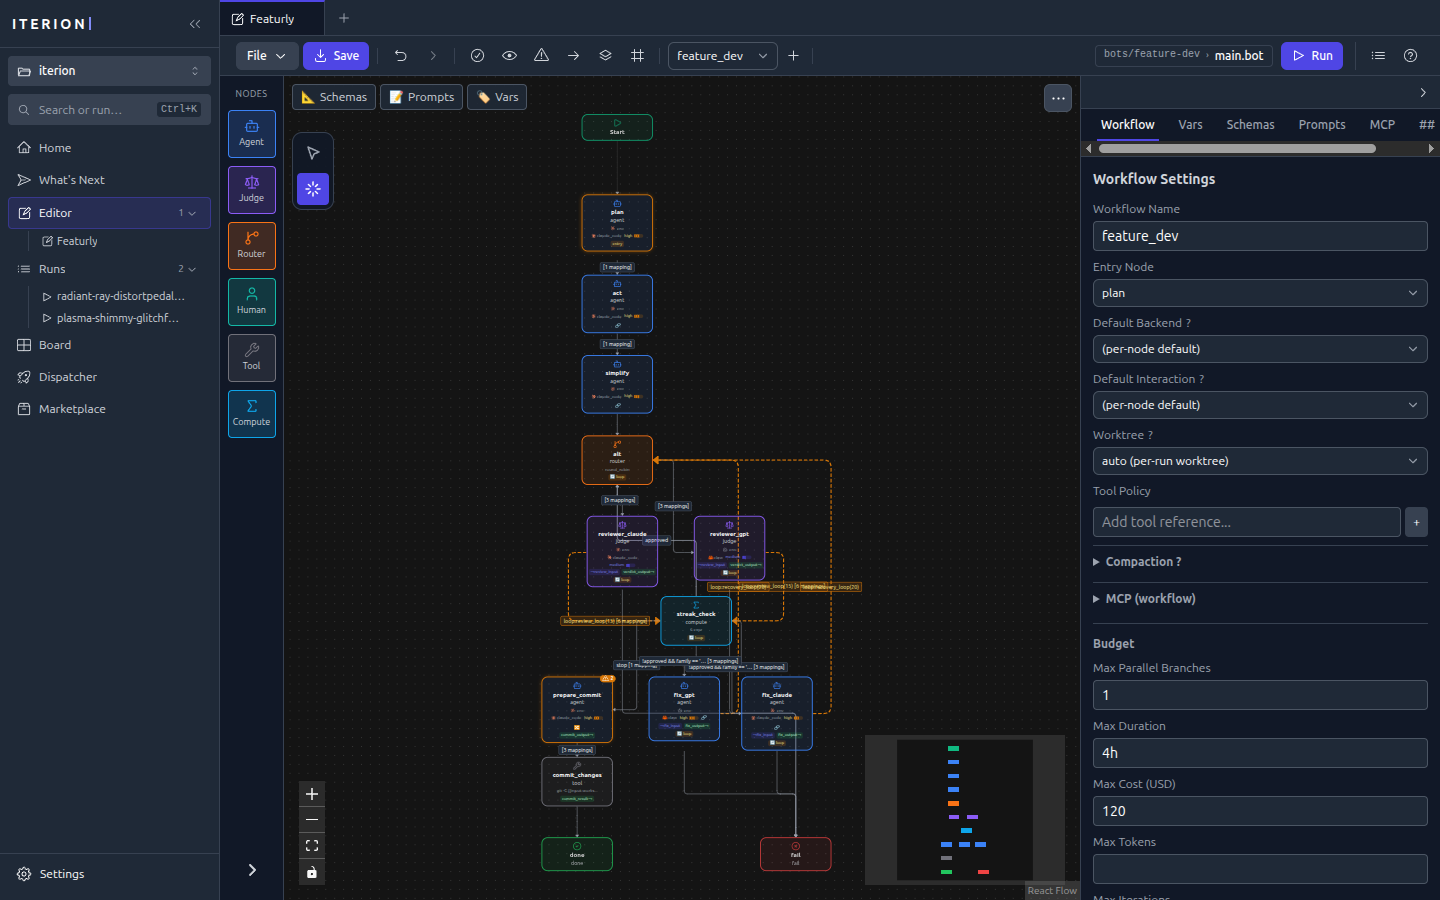Open the Schemas canvas button
The height and width of the screenshot is (900, 1440).
334,97
